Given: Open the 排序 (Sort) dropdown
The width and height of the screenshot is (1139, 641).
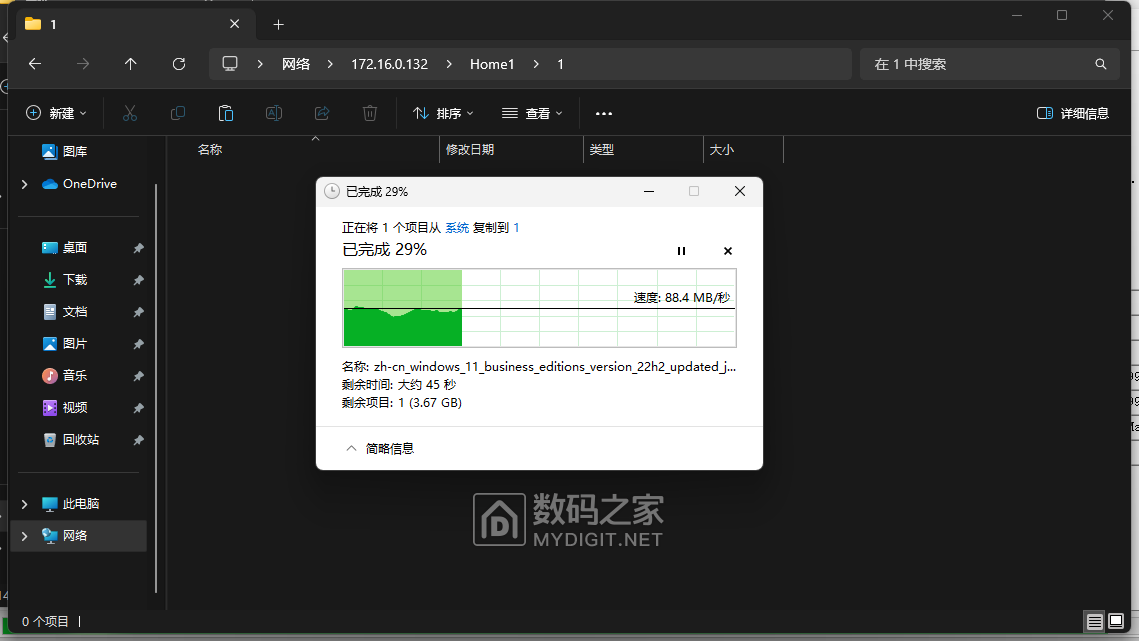Looking at the screenshot, I should 443,113.
